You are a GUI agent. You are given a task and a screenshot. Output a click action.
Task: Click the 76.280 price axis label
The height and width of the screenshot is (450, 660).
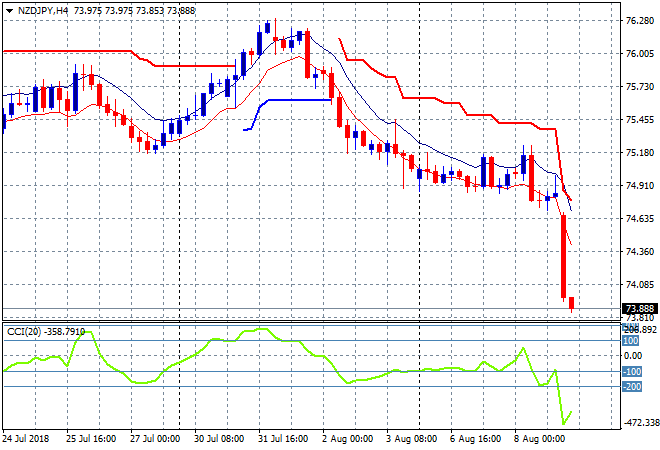pyautogui.click(x=637, y=20)
